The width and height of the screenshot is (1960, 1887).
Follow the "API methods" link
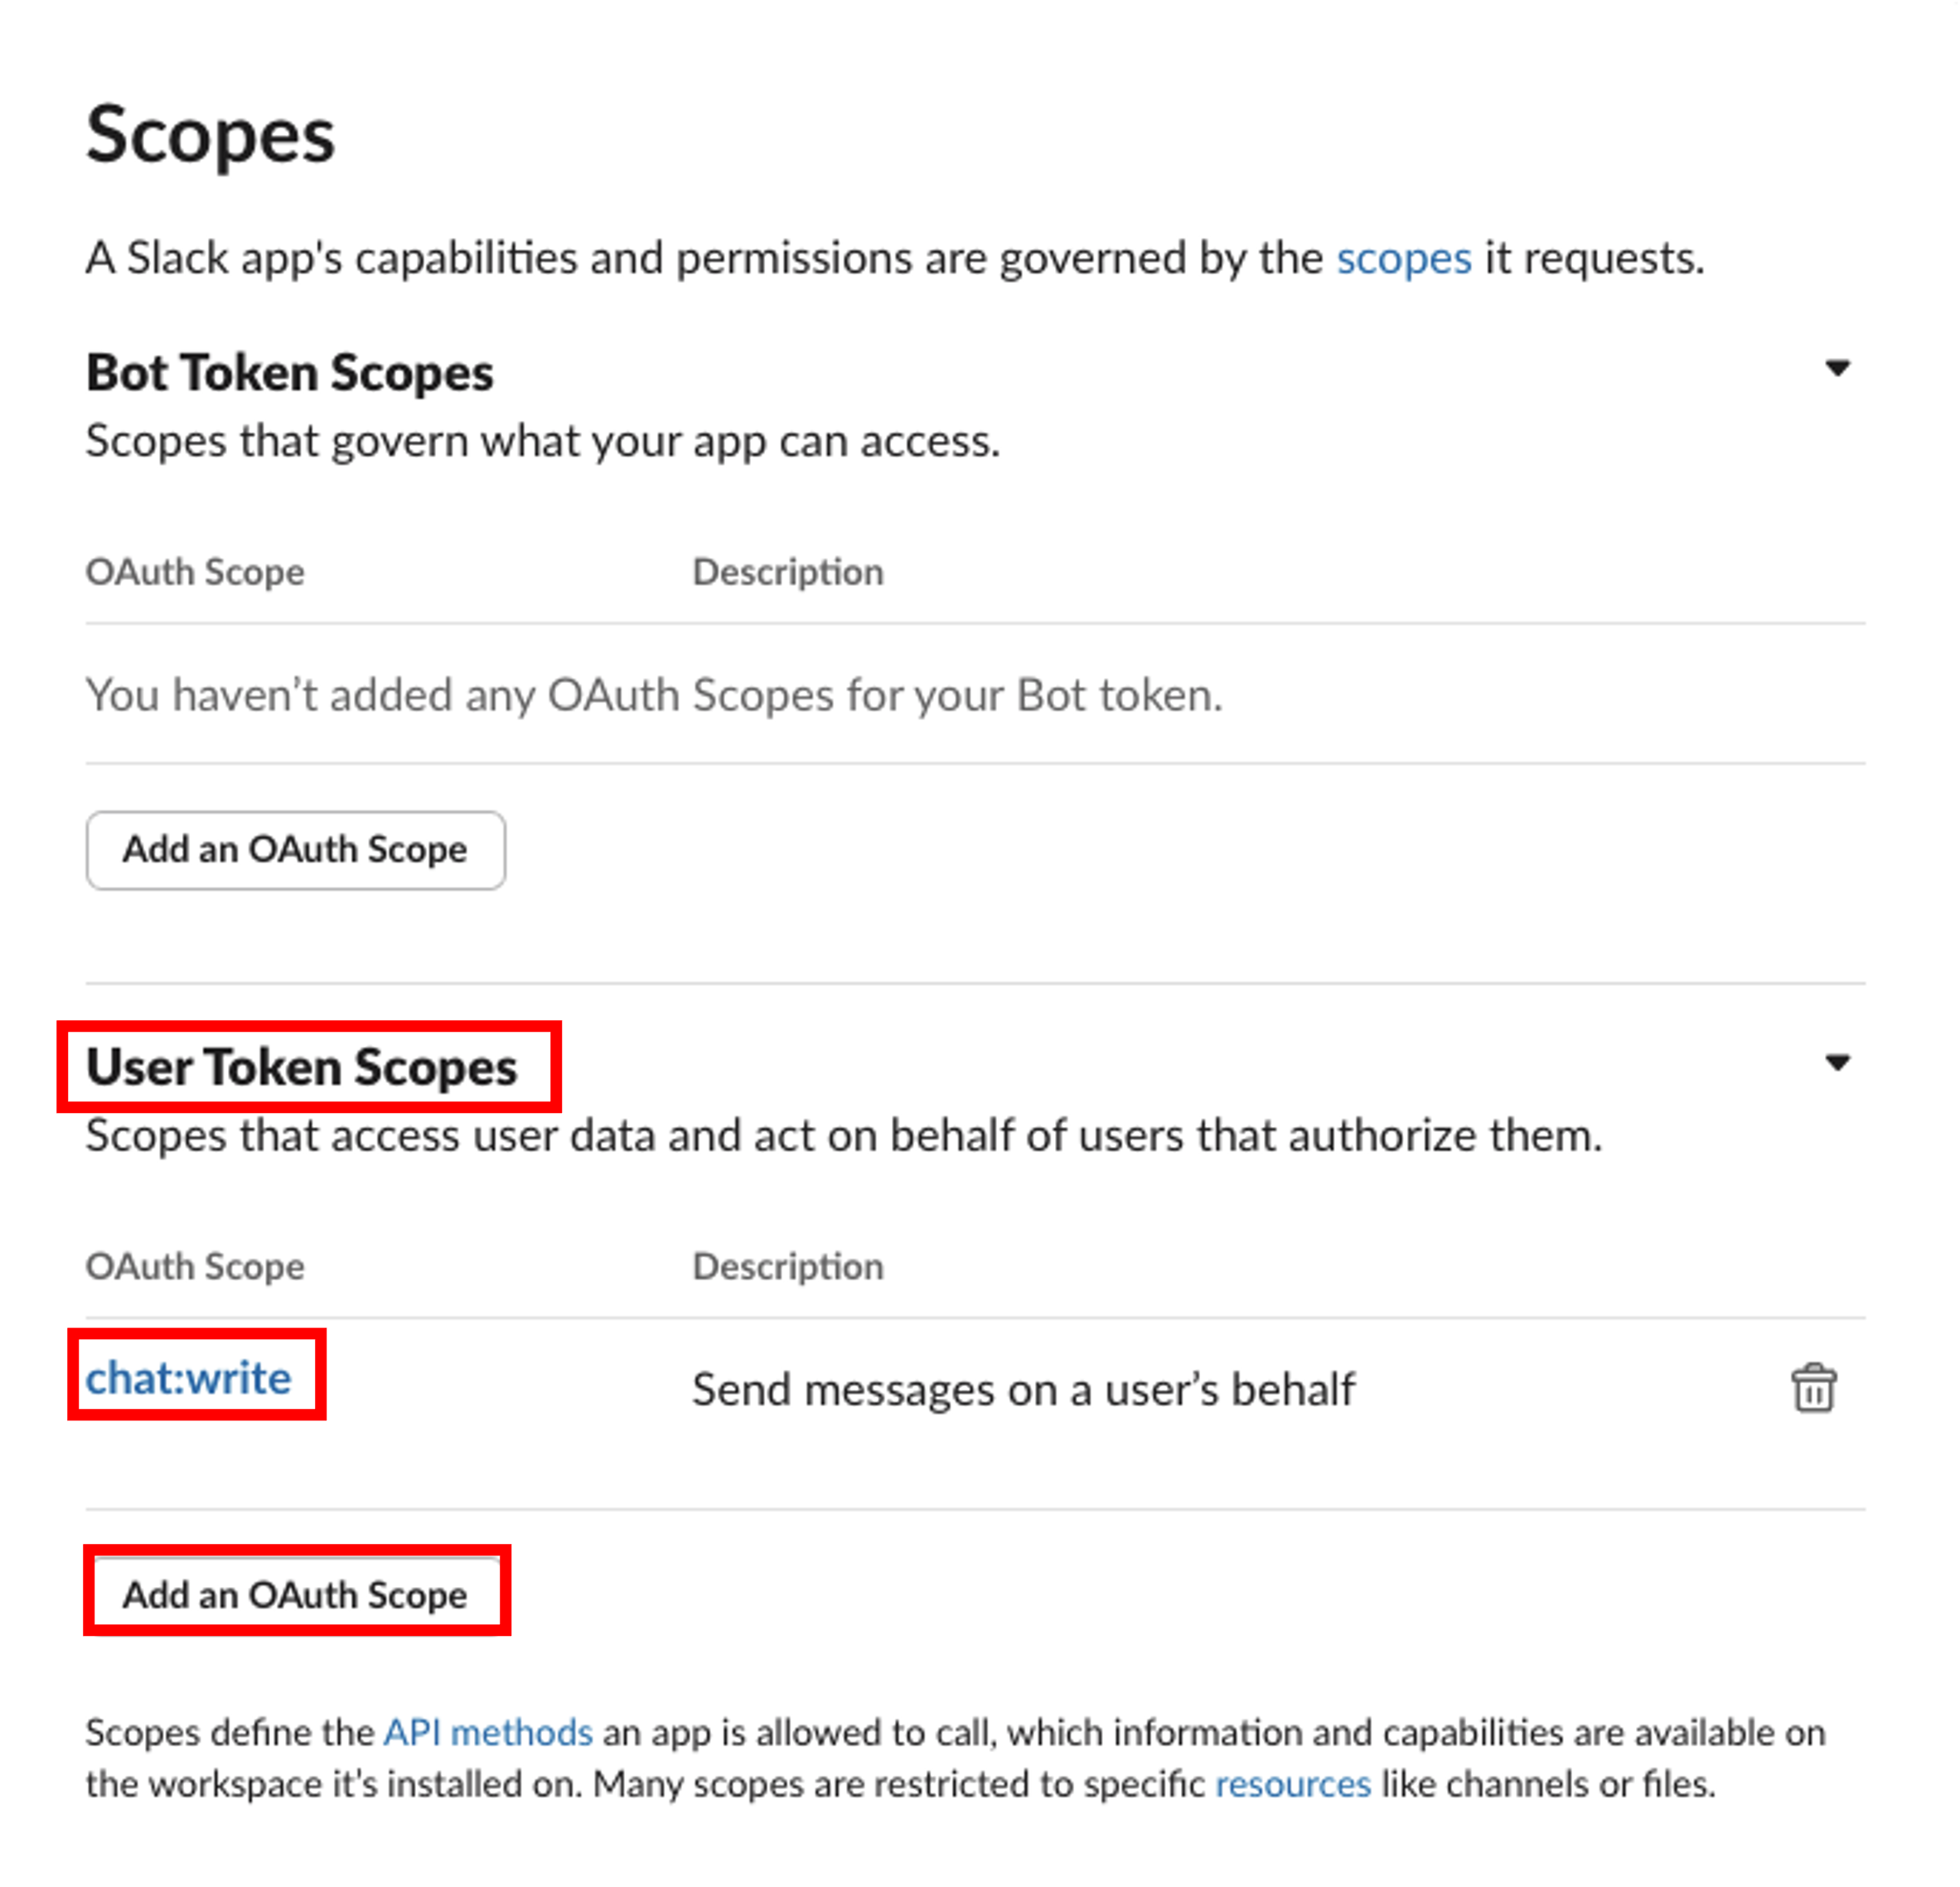[488, 1732]
